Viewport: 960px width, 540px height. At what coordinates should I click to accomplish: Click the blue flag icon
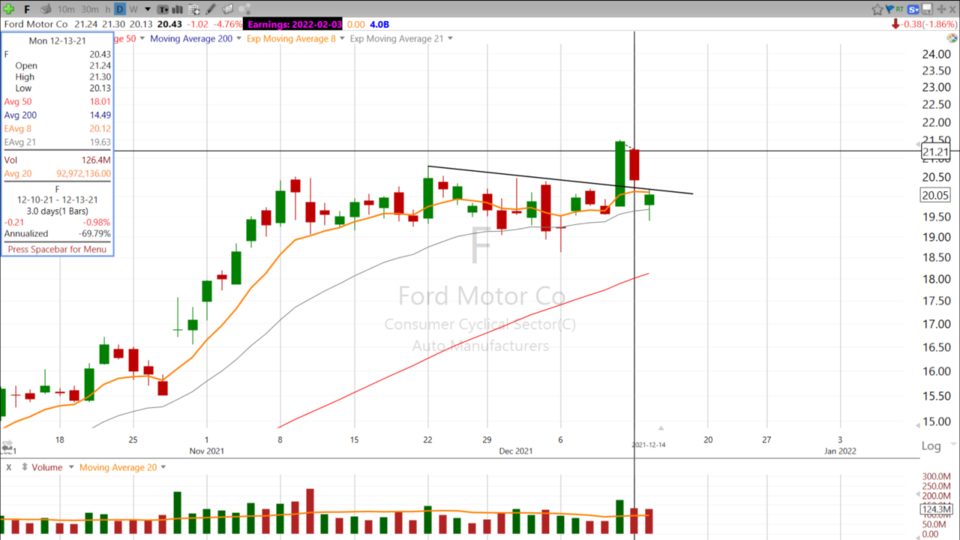tap(890, 9)
